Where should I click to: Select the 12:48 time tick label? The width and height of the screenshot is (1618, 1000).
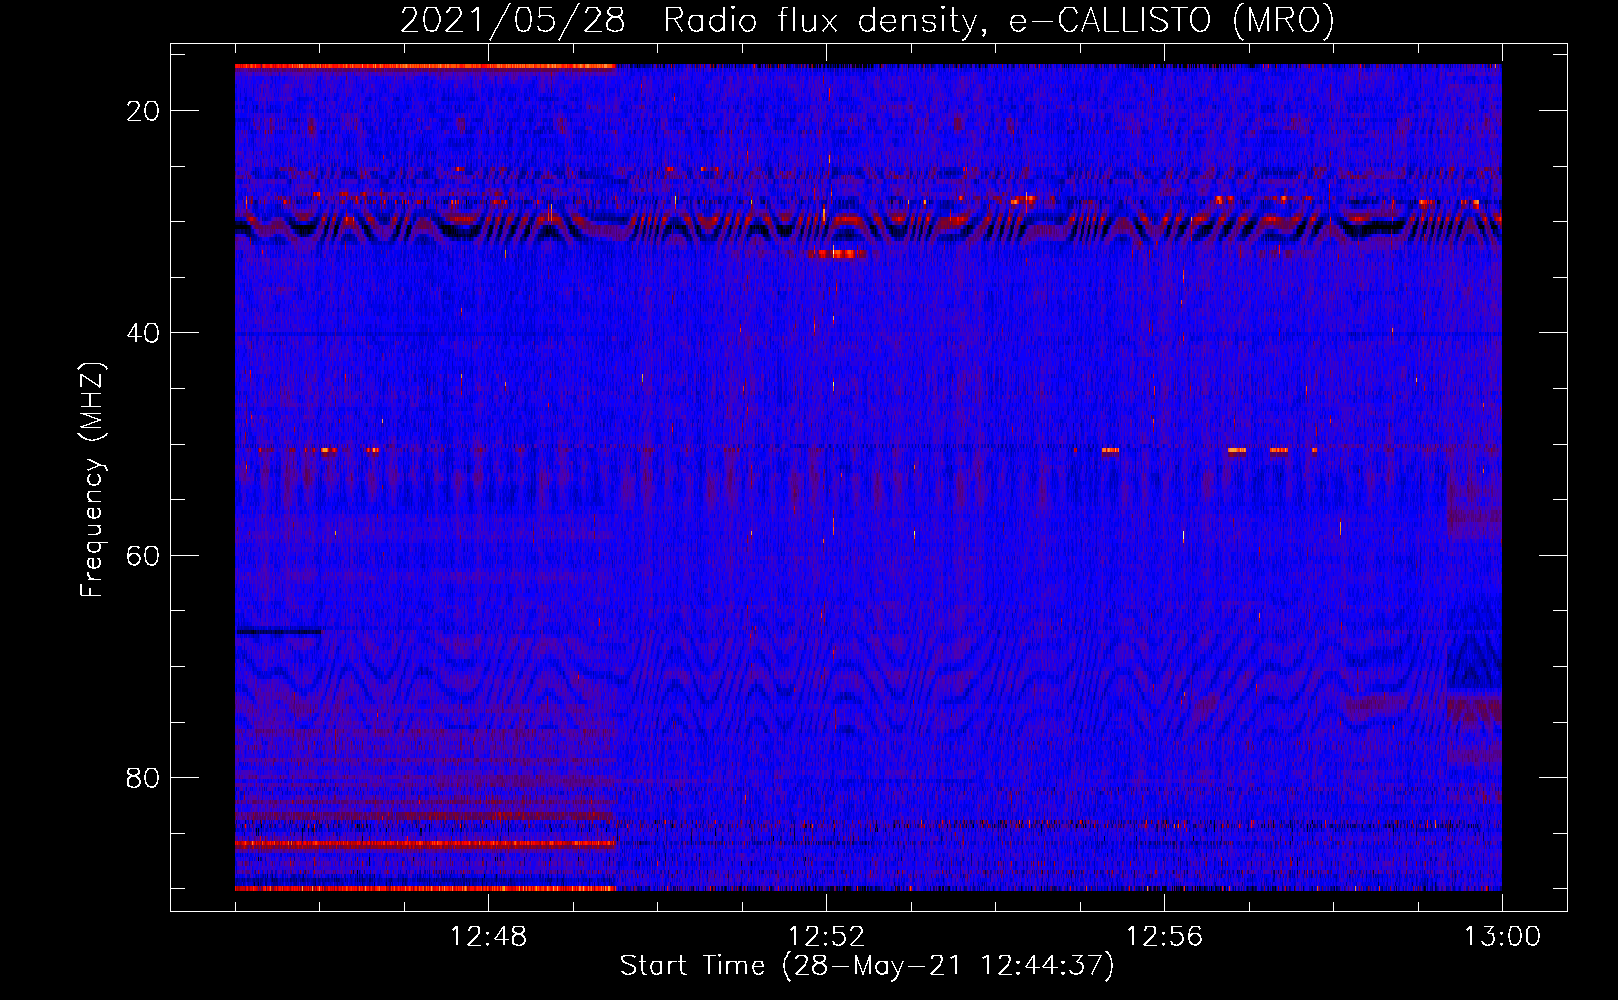488,937
